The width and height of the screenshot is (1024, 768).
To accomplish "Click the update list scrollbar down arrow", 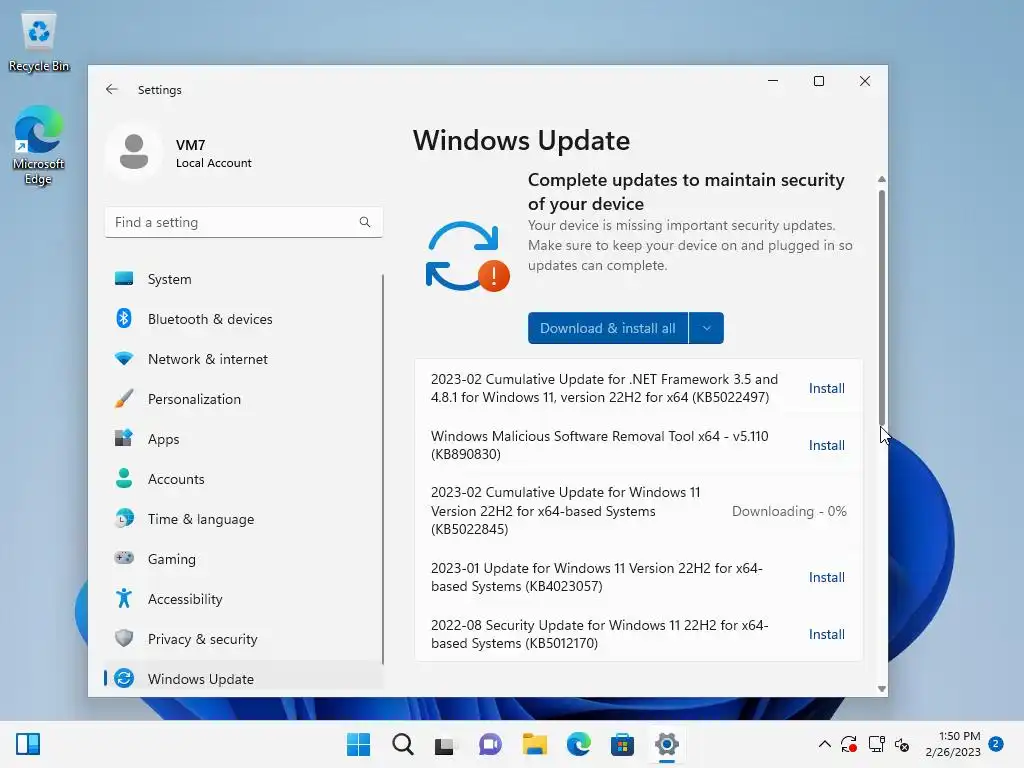I will click(882, 688).
